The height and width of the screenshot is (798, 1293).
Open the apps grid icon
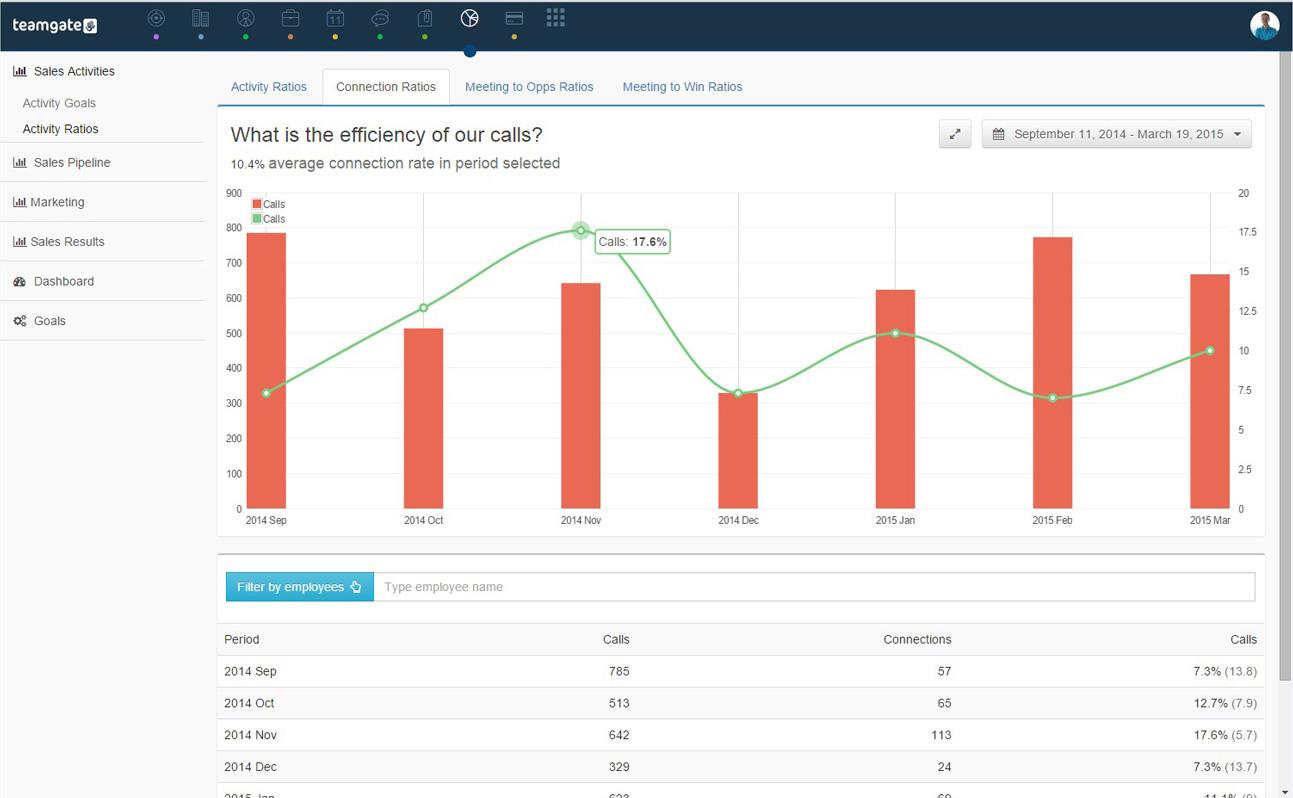click(x=556, y=17)
